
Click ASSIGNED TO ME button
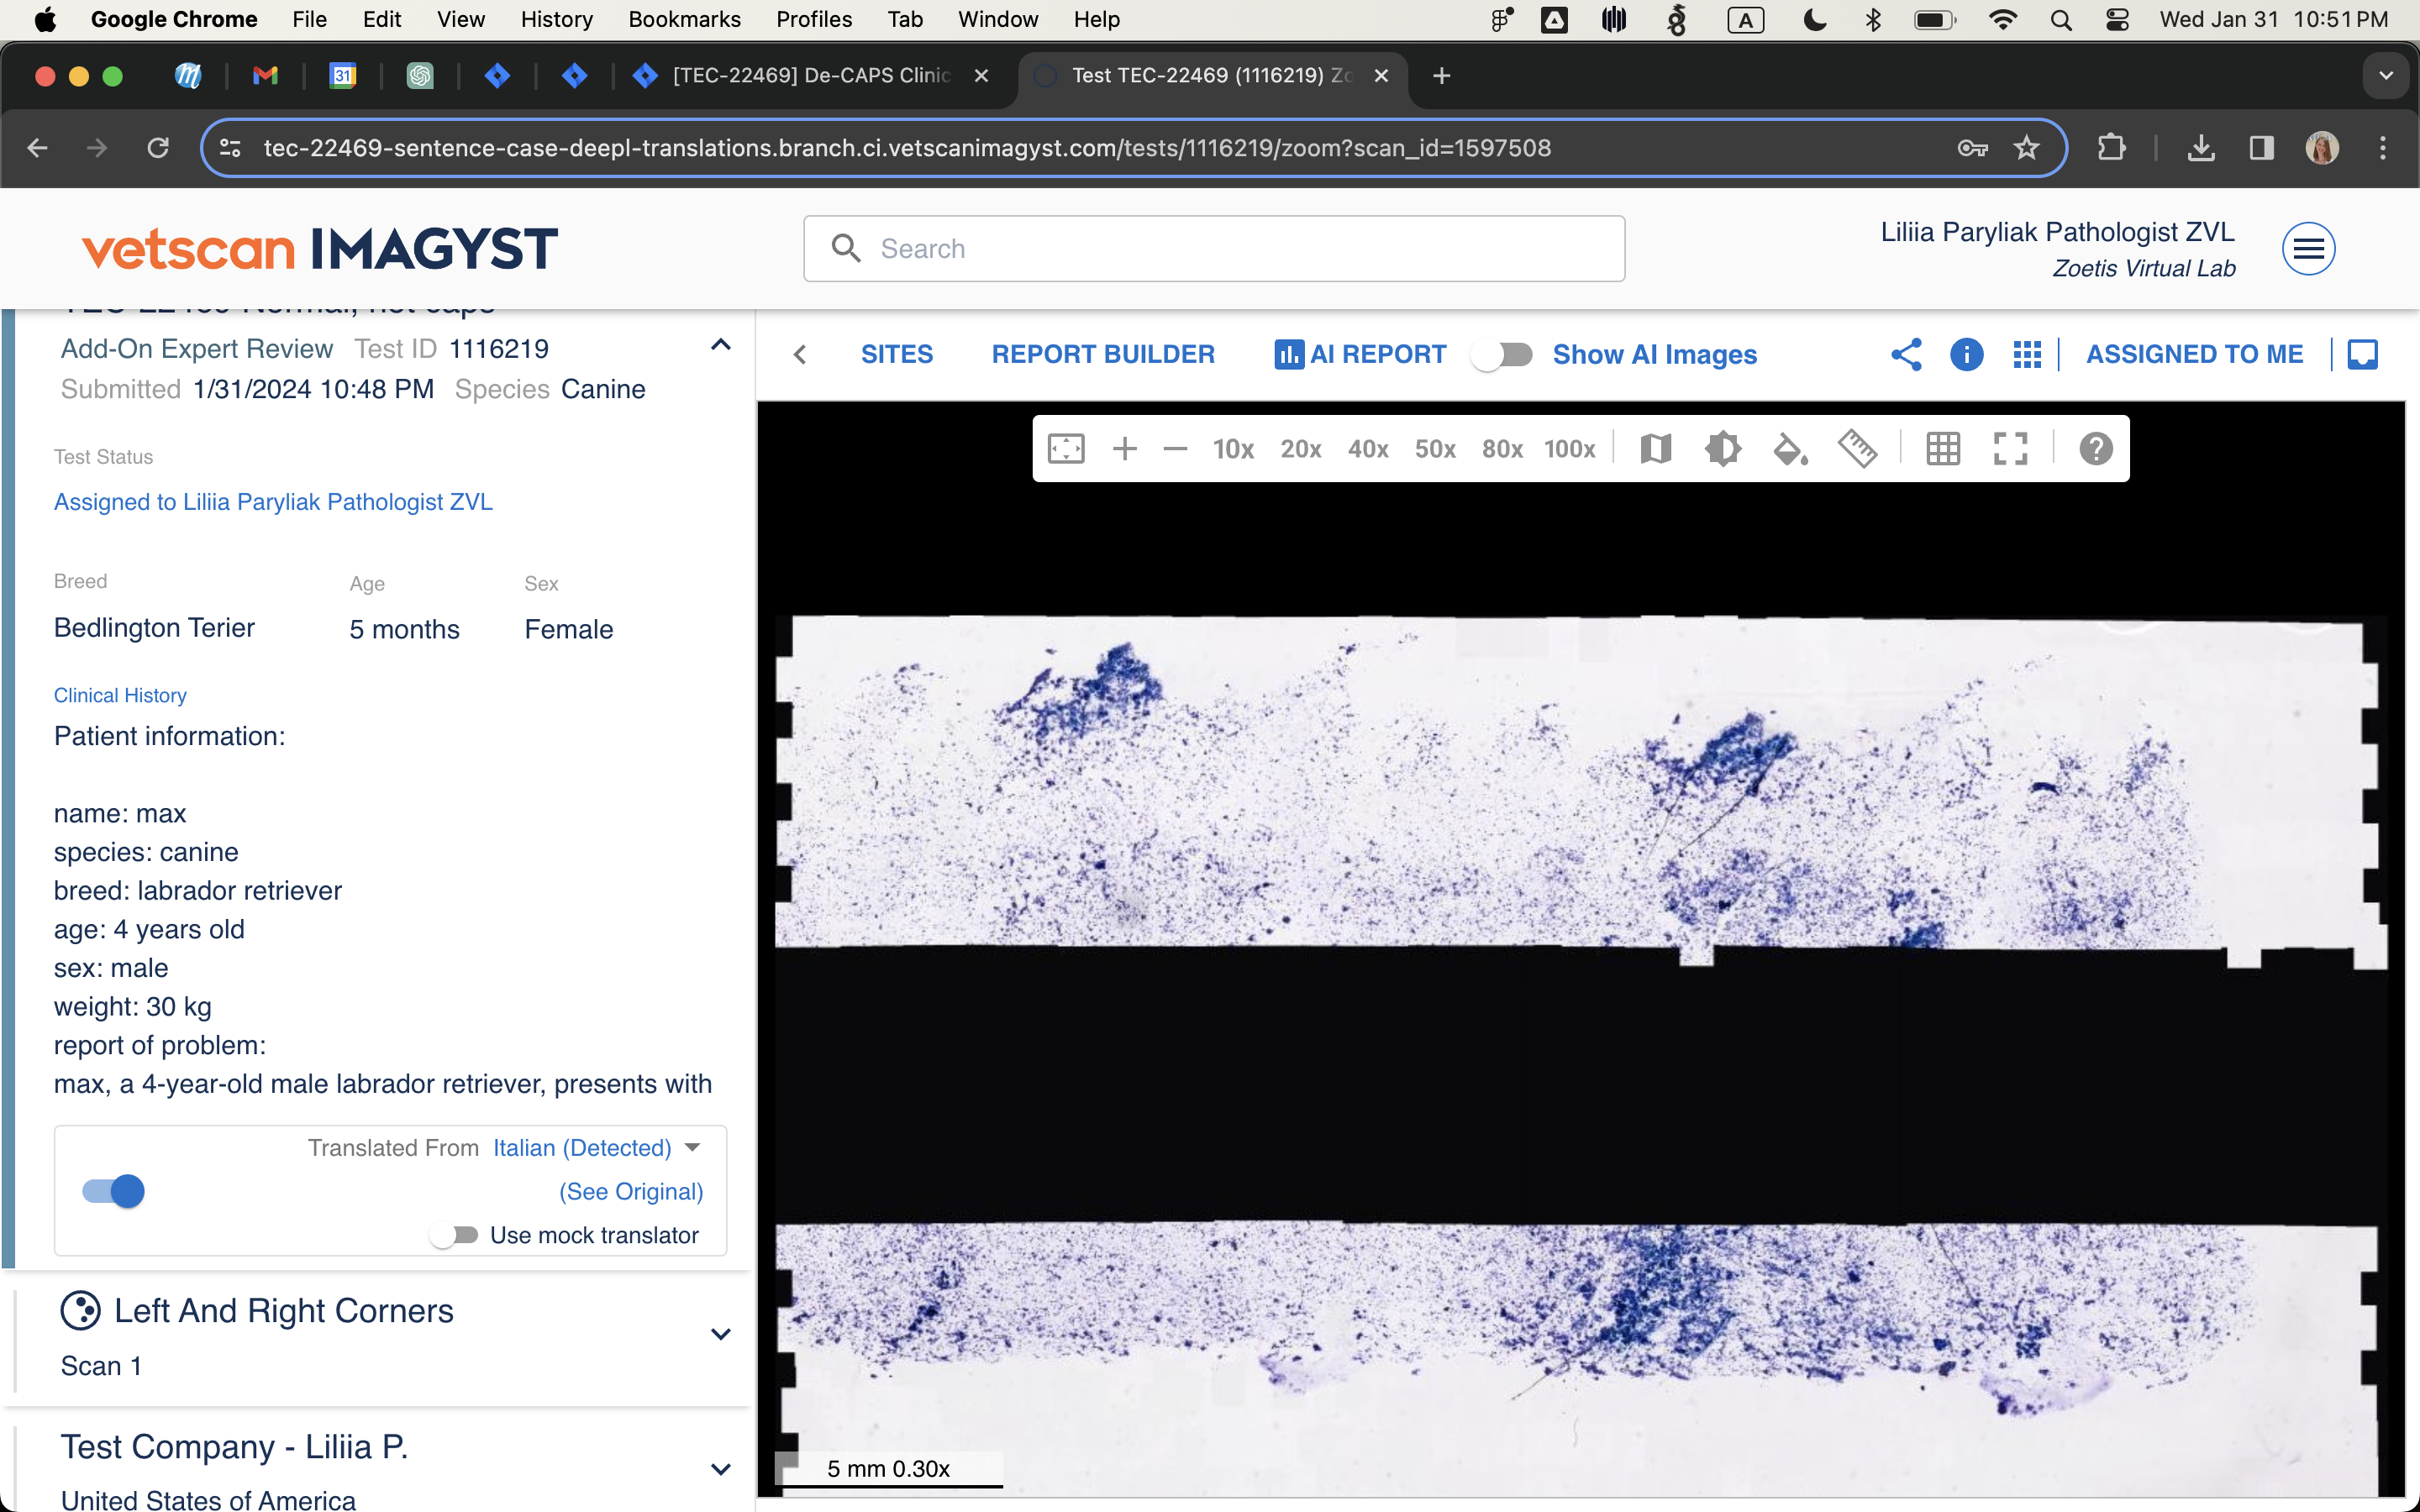point(2195,355)
